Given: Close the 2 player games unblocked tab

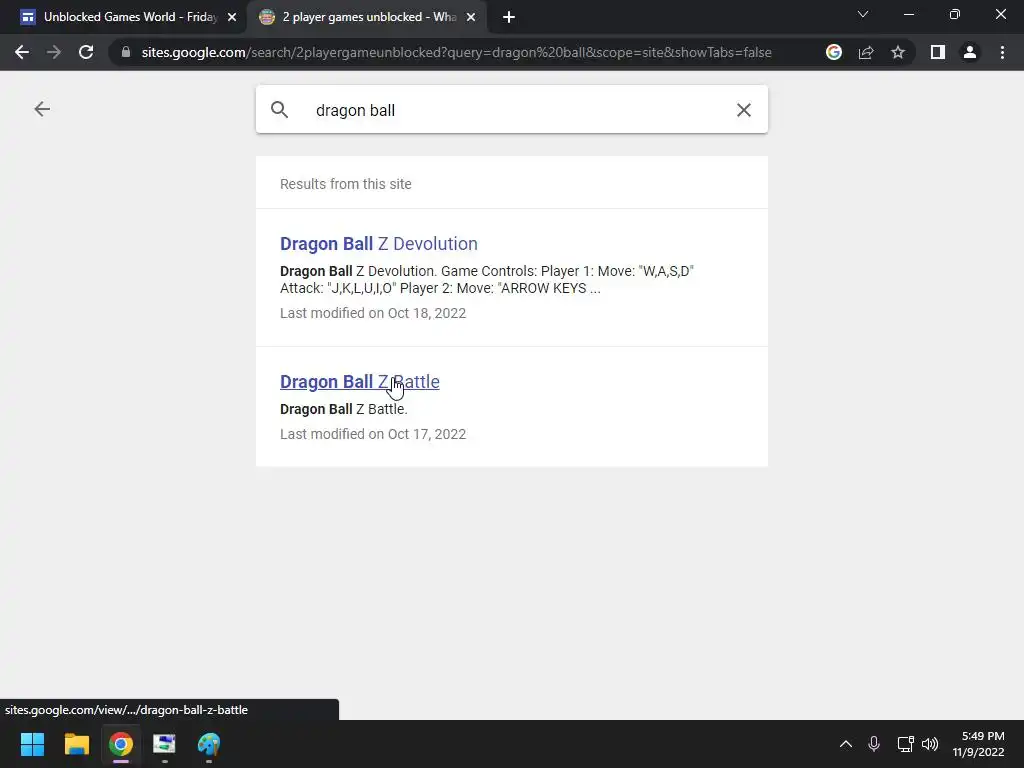Looking at the screenshot, I should click(471, 18).
